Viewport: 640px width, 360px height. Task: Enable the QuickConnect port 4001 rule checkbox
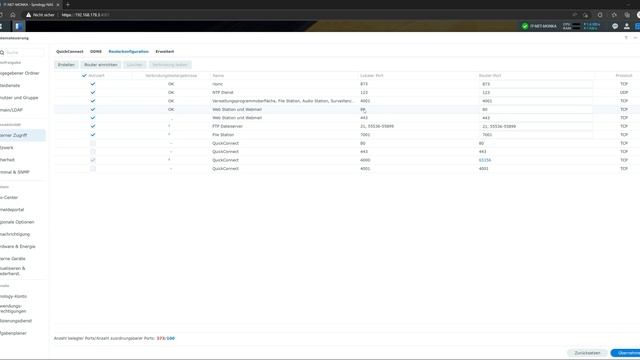click(x=93, y=169)
